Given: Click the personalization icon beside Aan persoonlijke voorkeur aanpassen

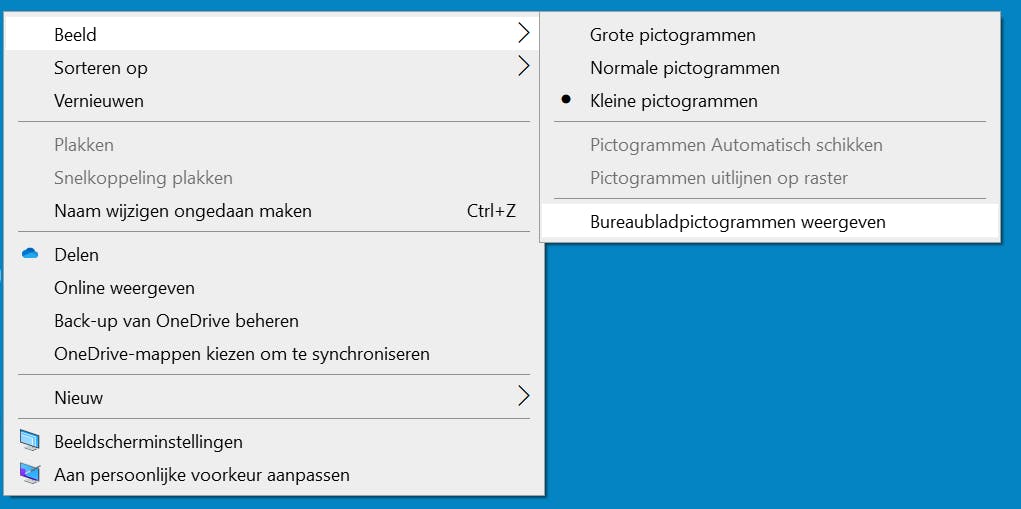Looking at the screenshot, I should tap(30, 474).
